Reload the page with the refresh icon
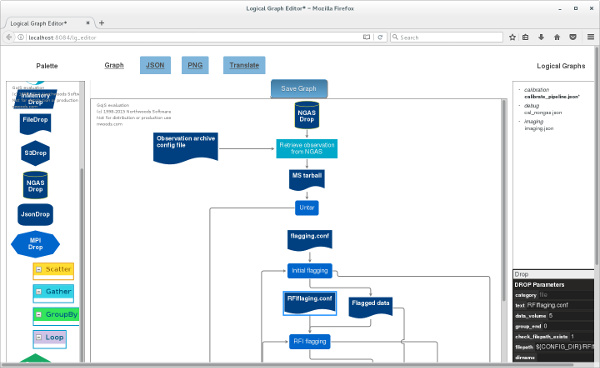This screenshot has width=600, height=368. pos(380,37)
